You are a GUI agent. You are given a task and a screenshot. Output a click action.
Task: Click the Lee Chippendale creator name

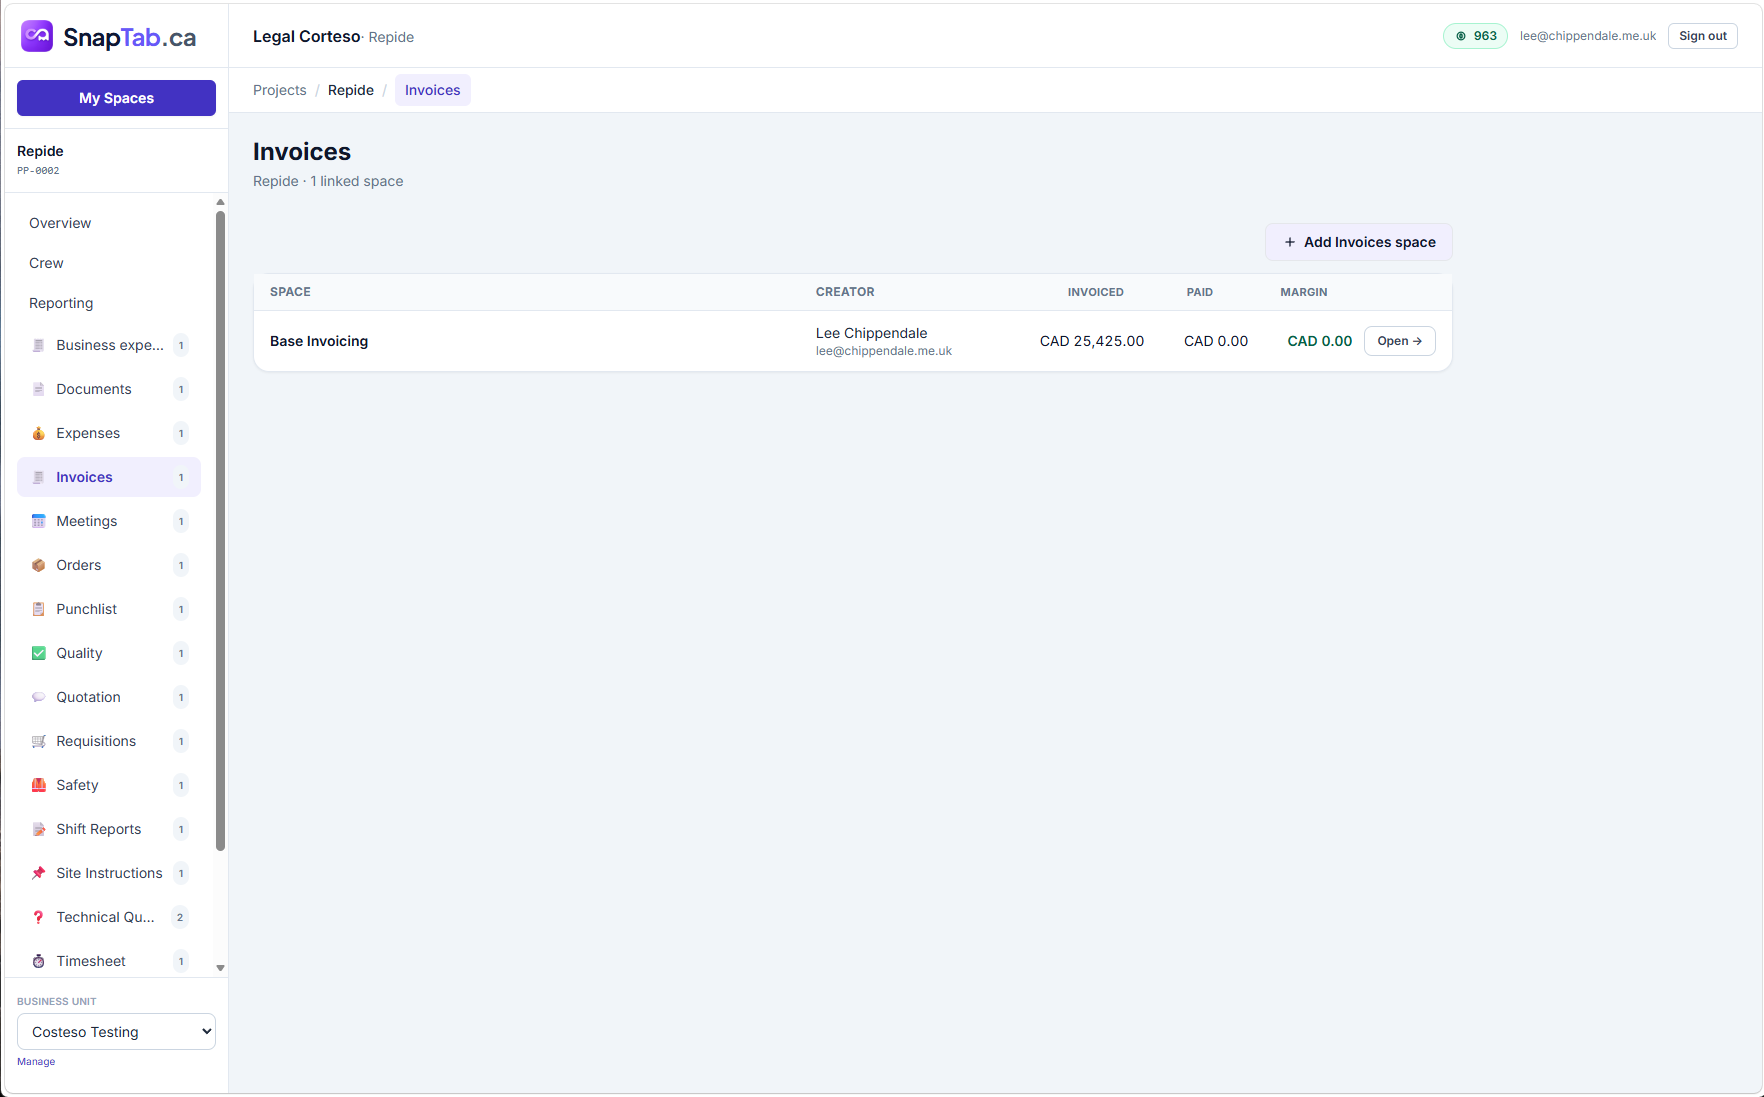coord(872,333)
